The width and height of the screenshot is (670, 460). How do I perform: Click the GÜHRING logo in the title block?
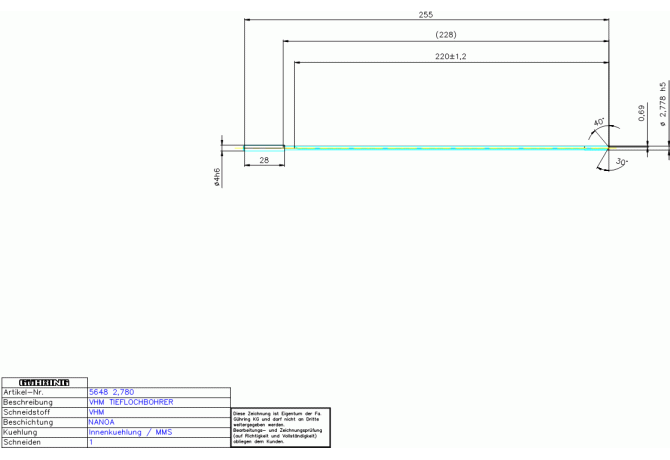point(44,382)
